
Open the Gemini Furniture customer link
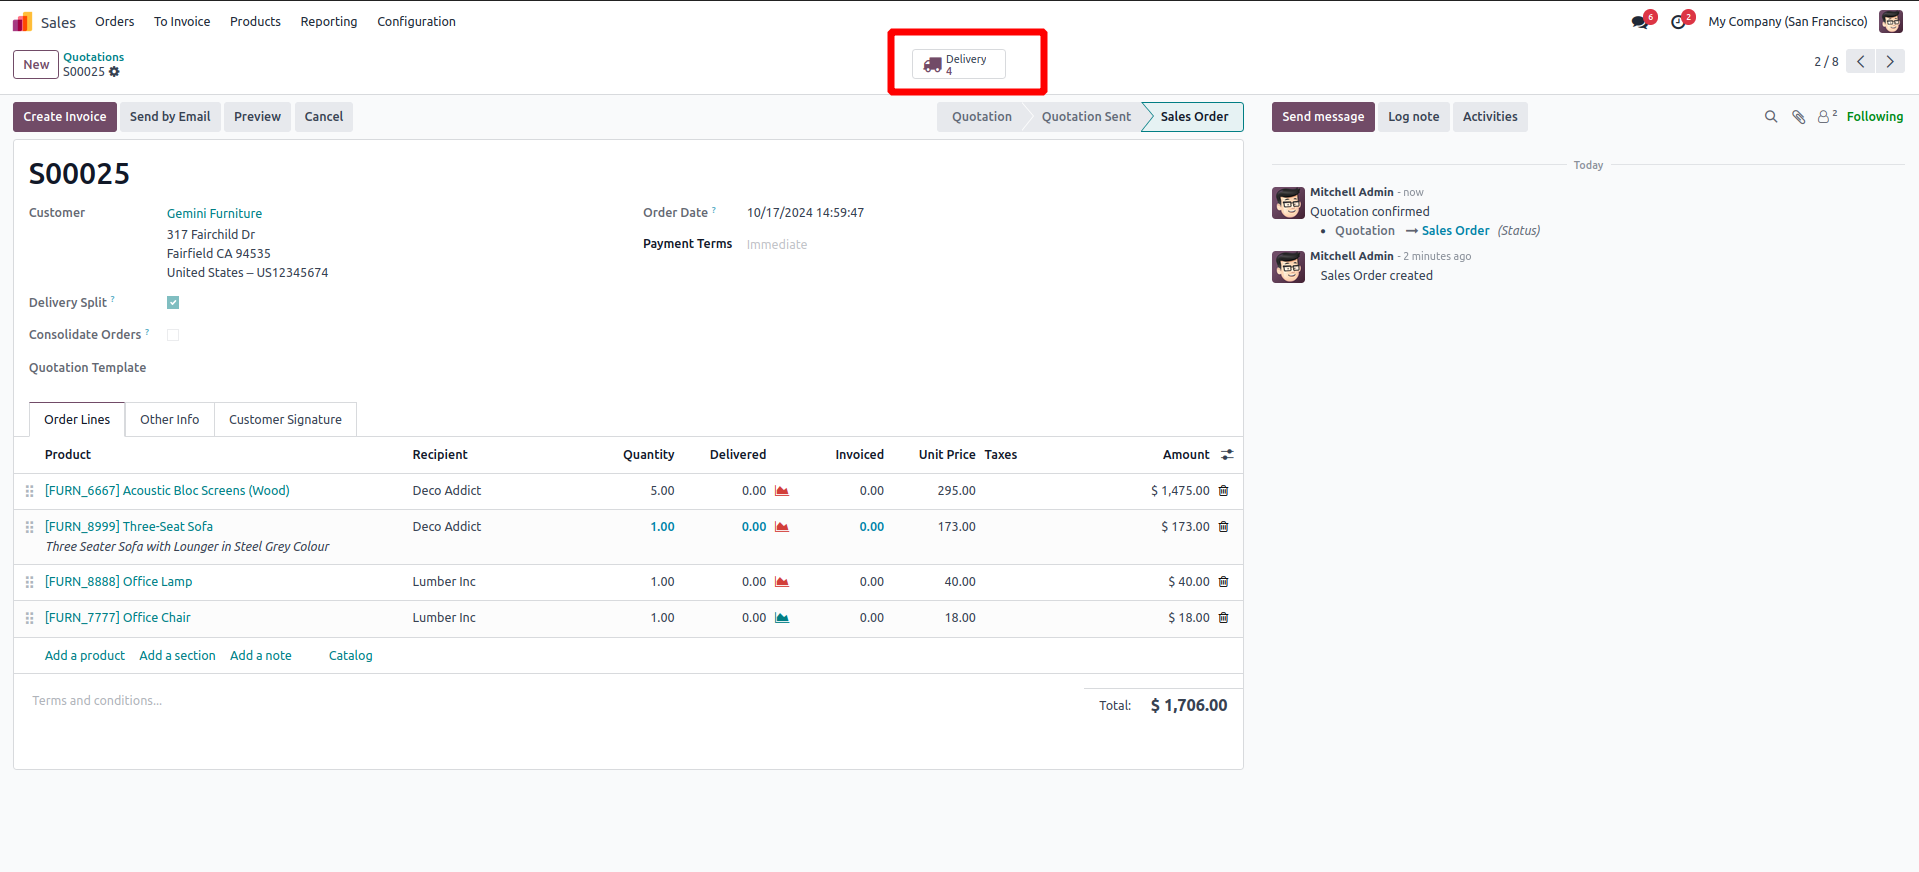(214, 214)
